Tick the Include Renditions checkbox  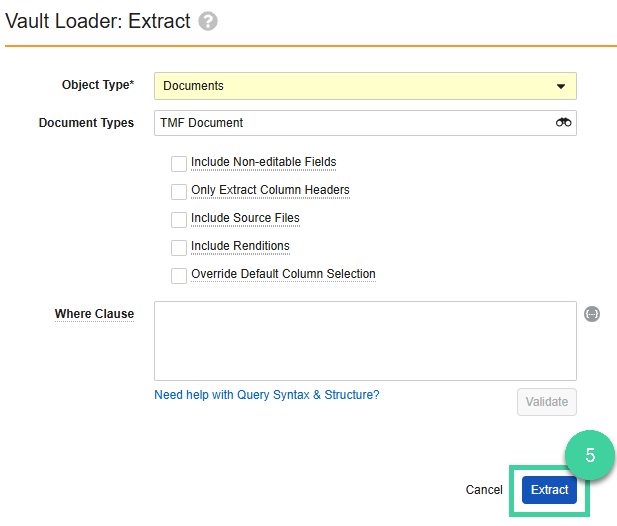point(179,248)
